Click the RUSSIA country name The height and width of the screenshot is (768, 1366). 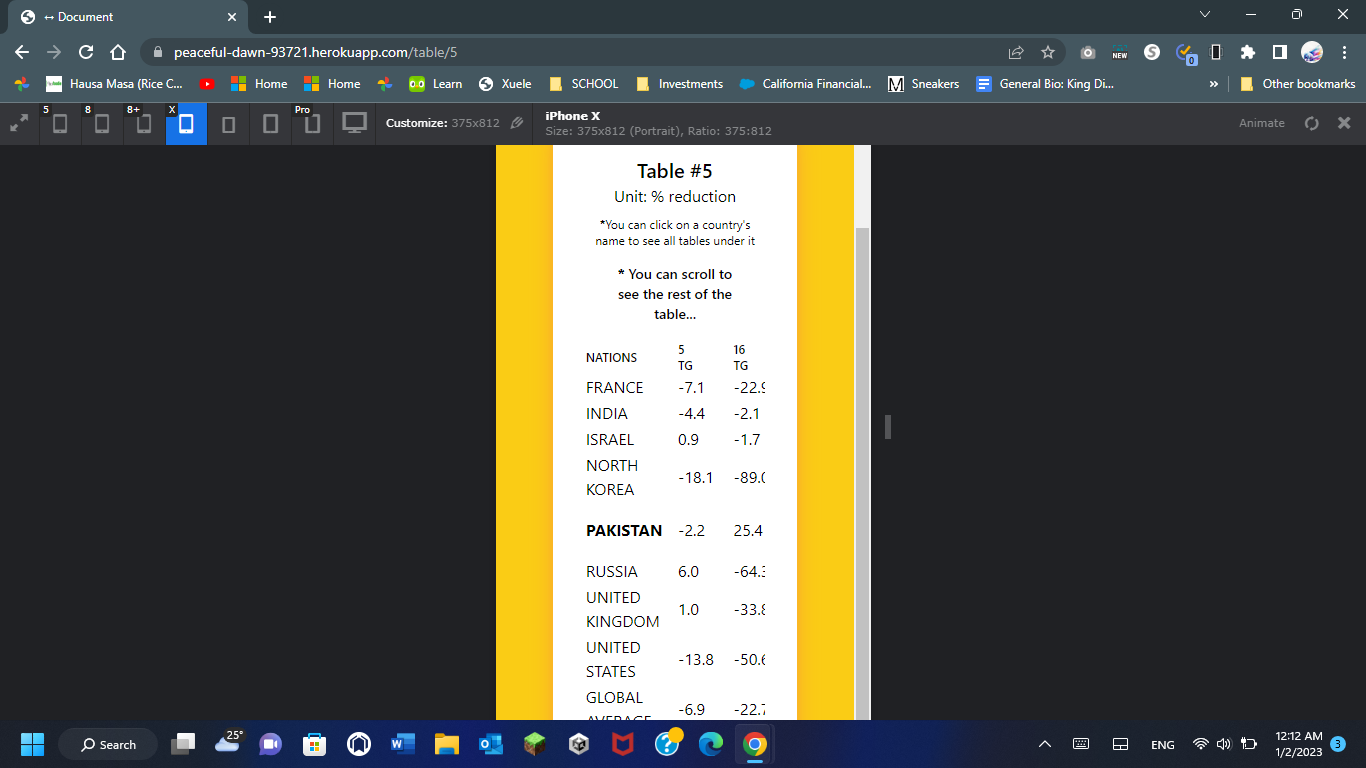tap(612, 572)
